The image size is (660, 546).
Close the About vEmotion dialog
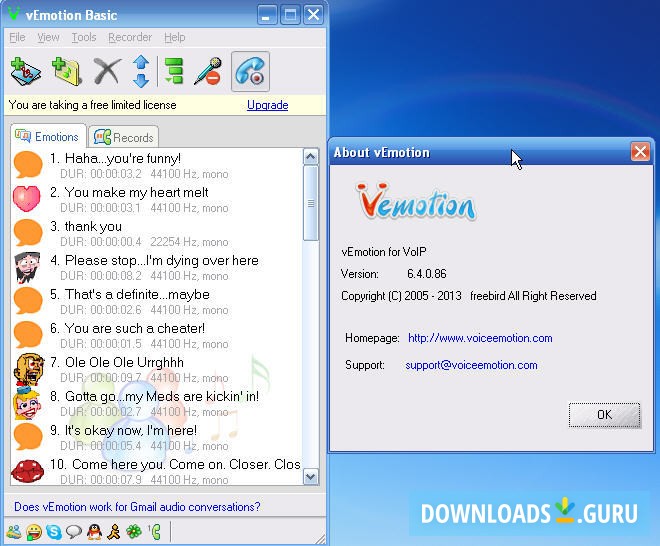[x=640, y=152]
